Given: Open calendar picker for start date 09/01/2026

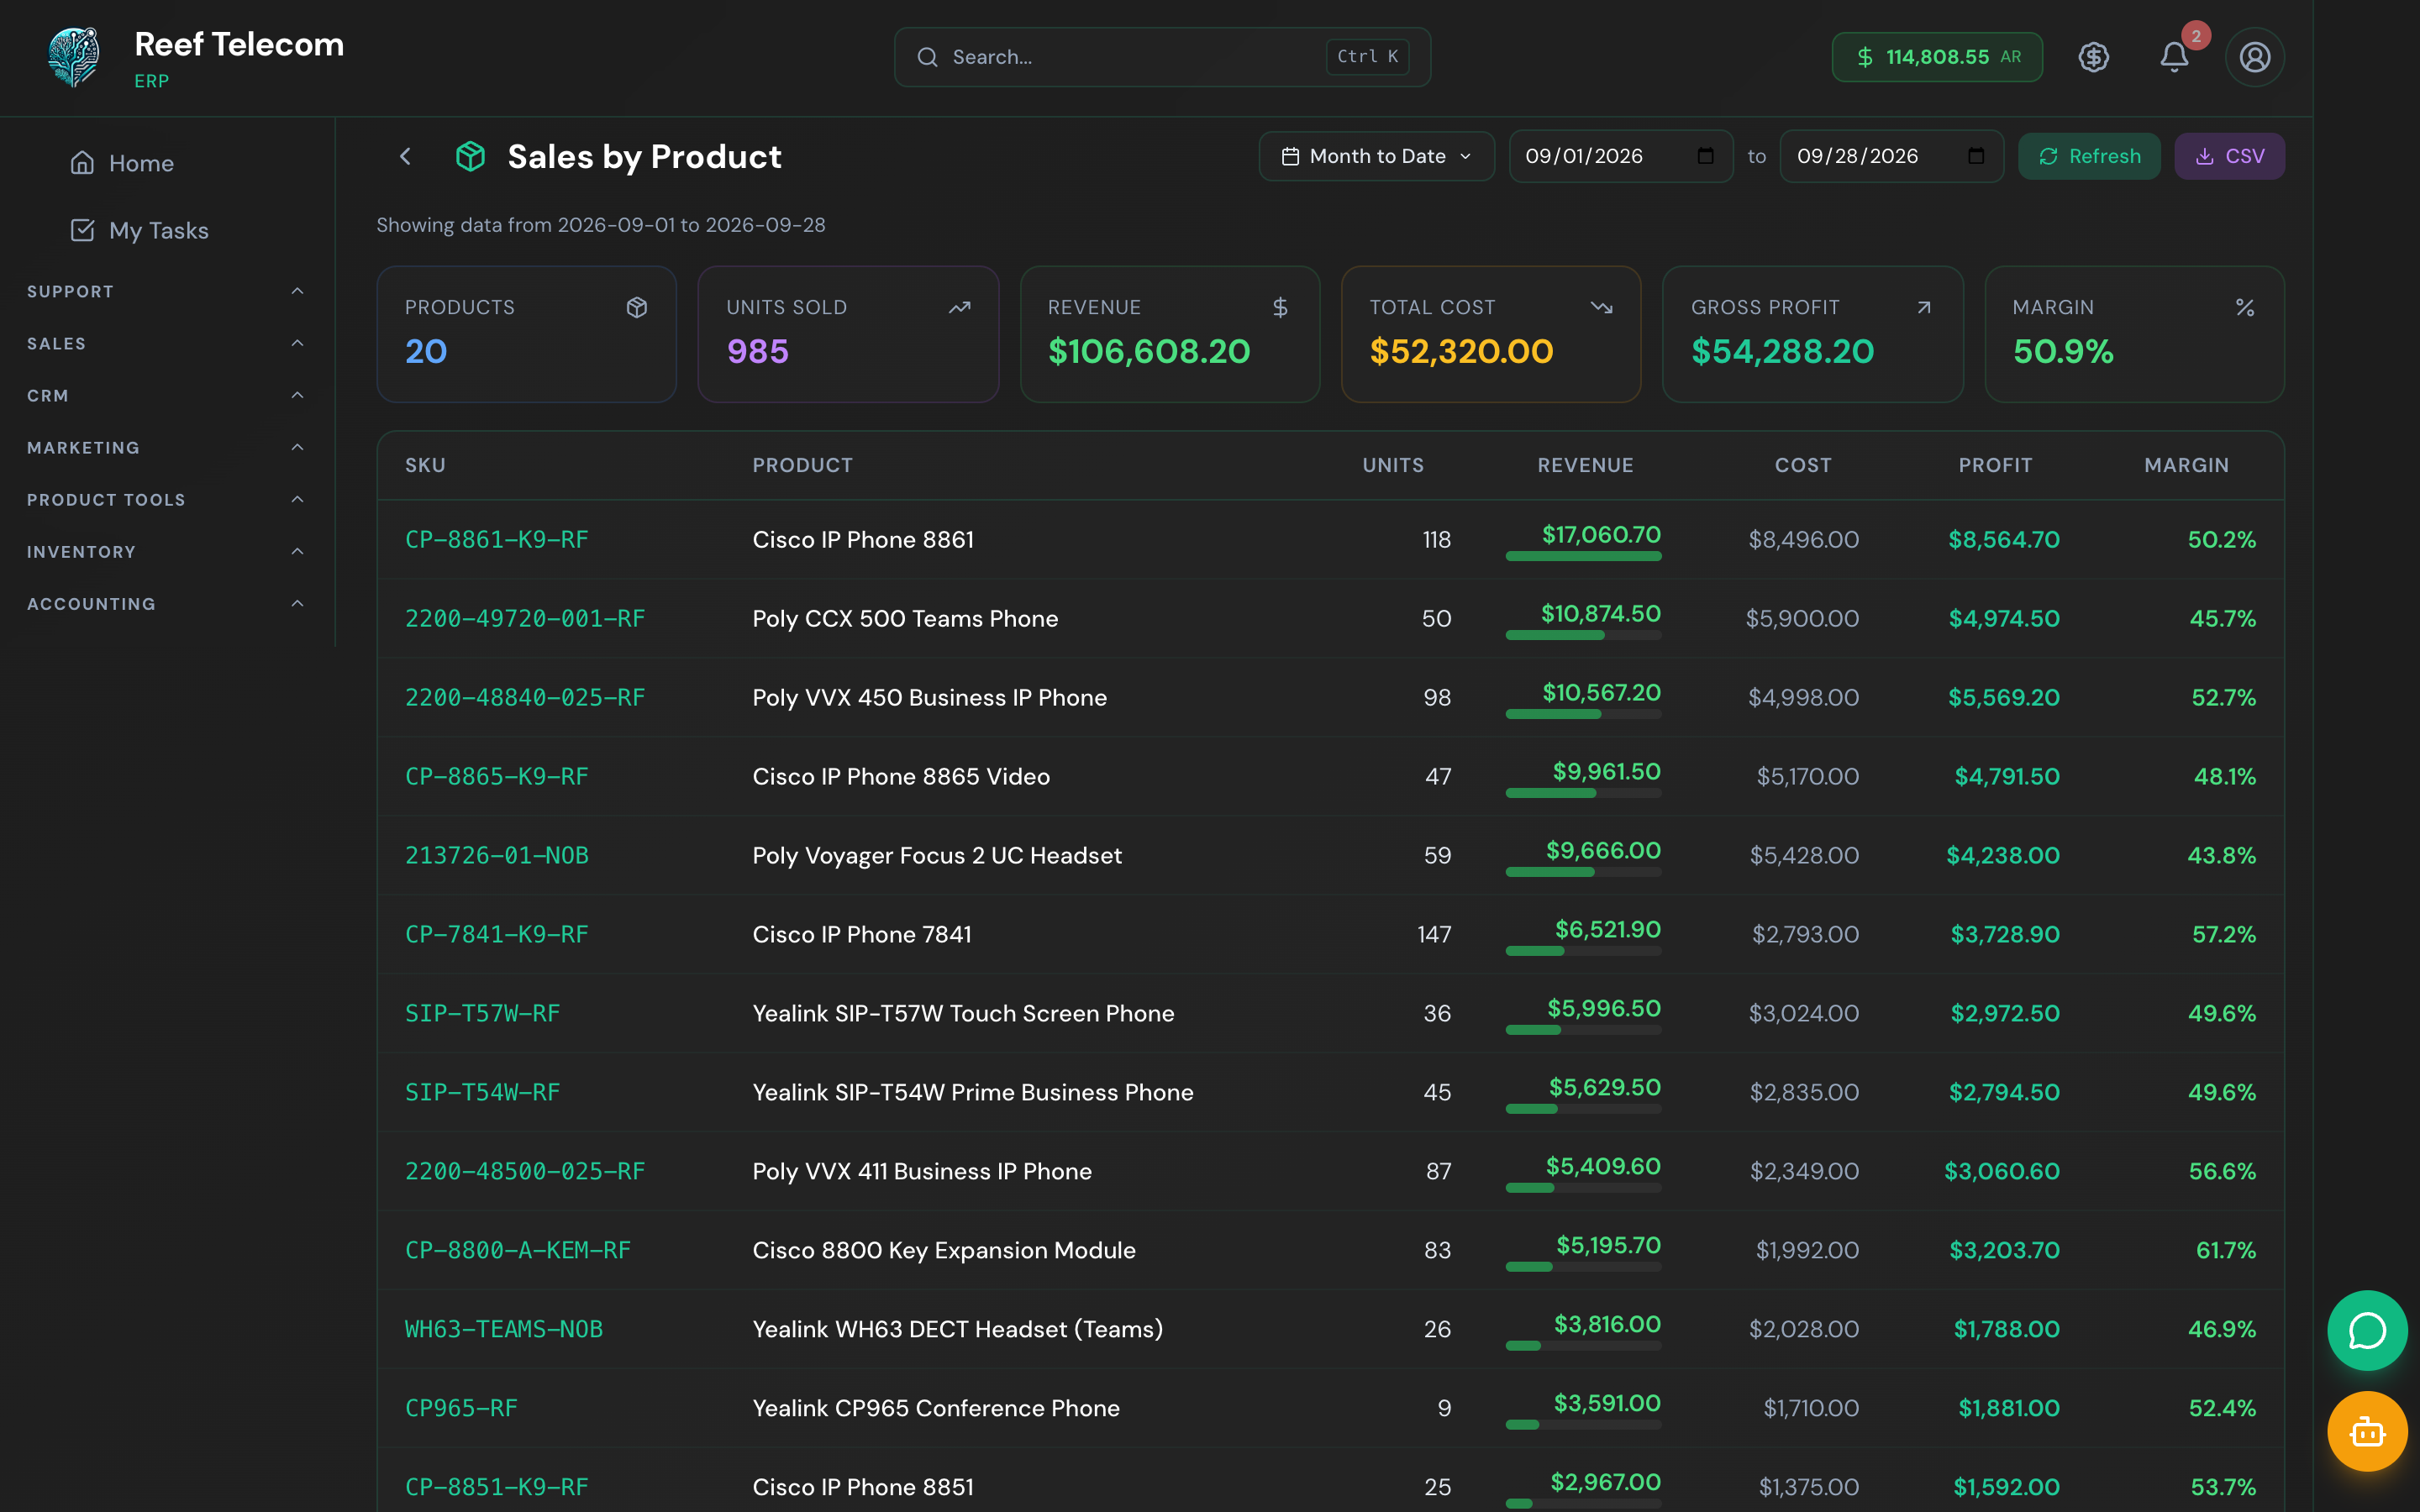Looking at the screenshot, I should click(x=1706, y=156).
